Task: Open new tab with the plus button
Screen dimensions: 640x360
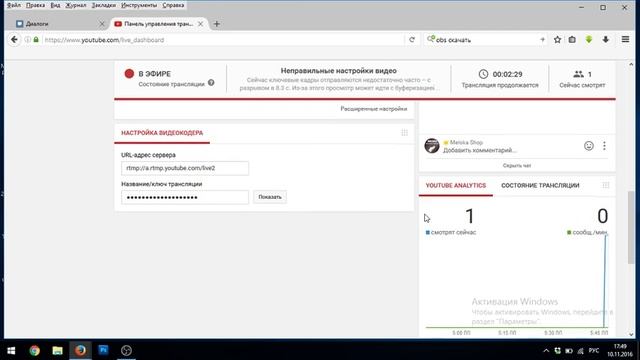Action: point(217,24)
